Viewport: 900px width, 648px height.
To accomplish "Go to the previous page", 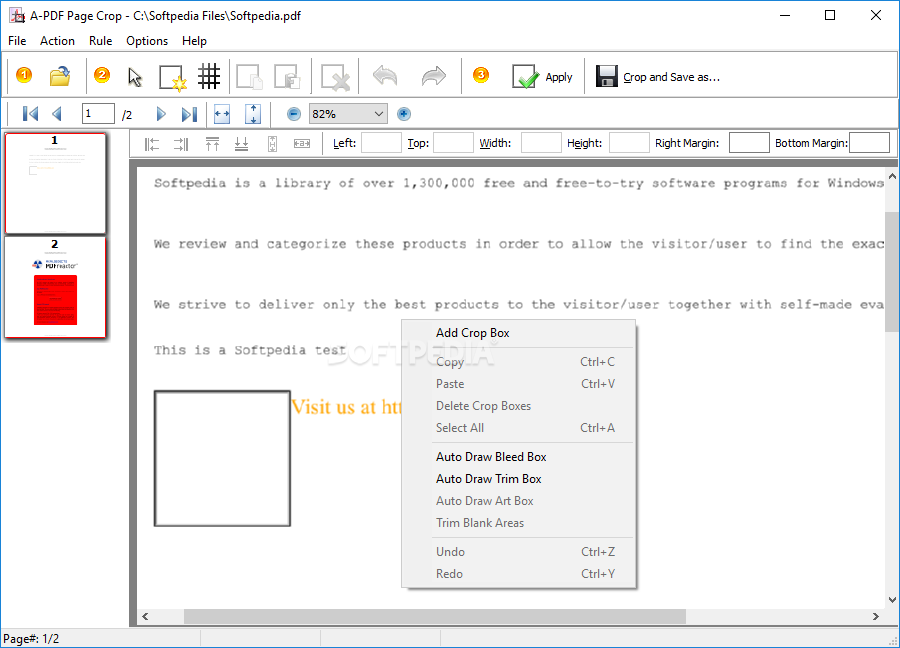I will point(57,114).
